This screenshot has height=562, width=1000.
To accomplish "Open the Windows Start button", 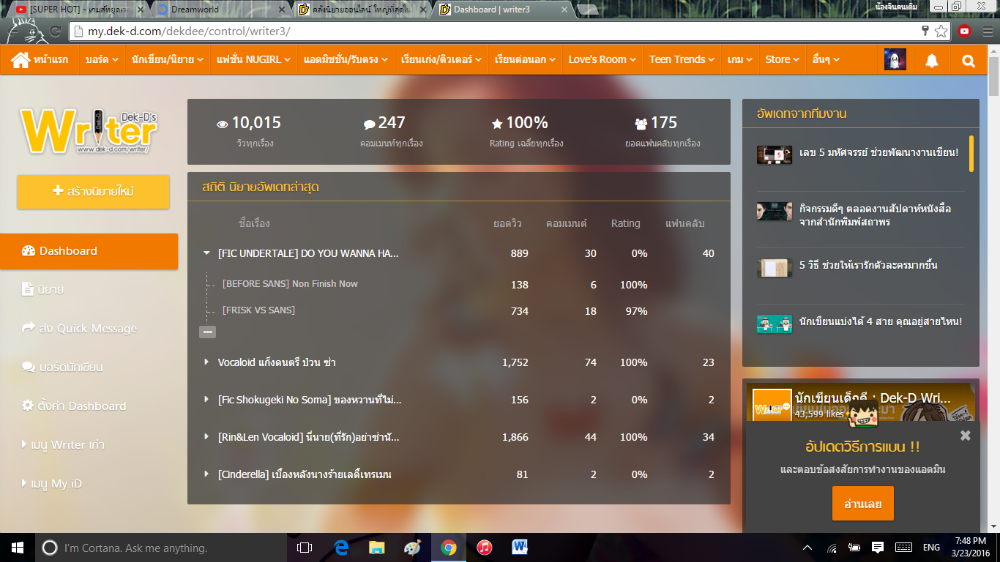I will click(17, 547).
